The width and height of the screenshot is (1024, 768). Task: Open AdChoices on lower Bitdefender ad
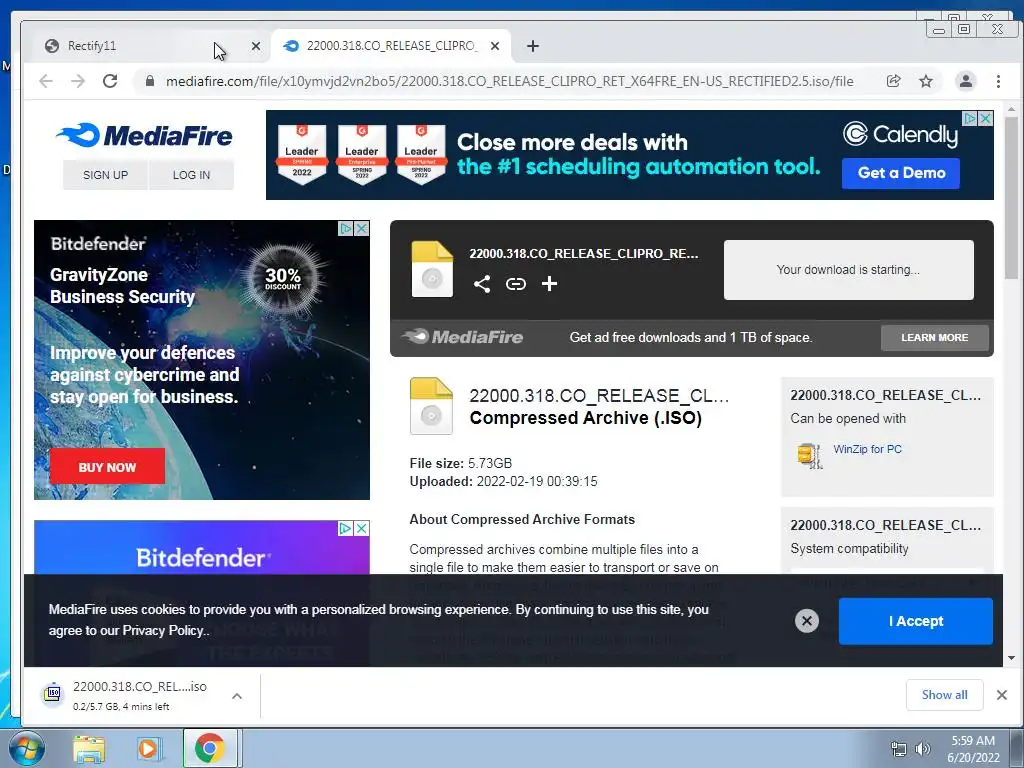point(346,528)
